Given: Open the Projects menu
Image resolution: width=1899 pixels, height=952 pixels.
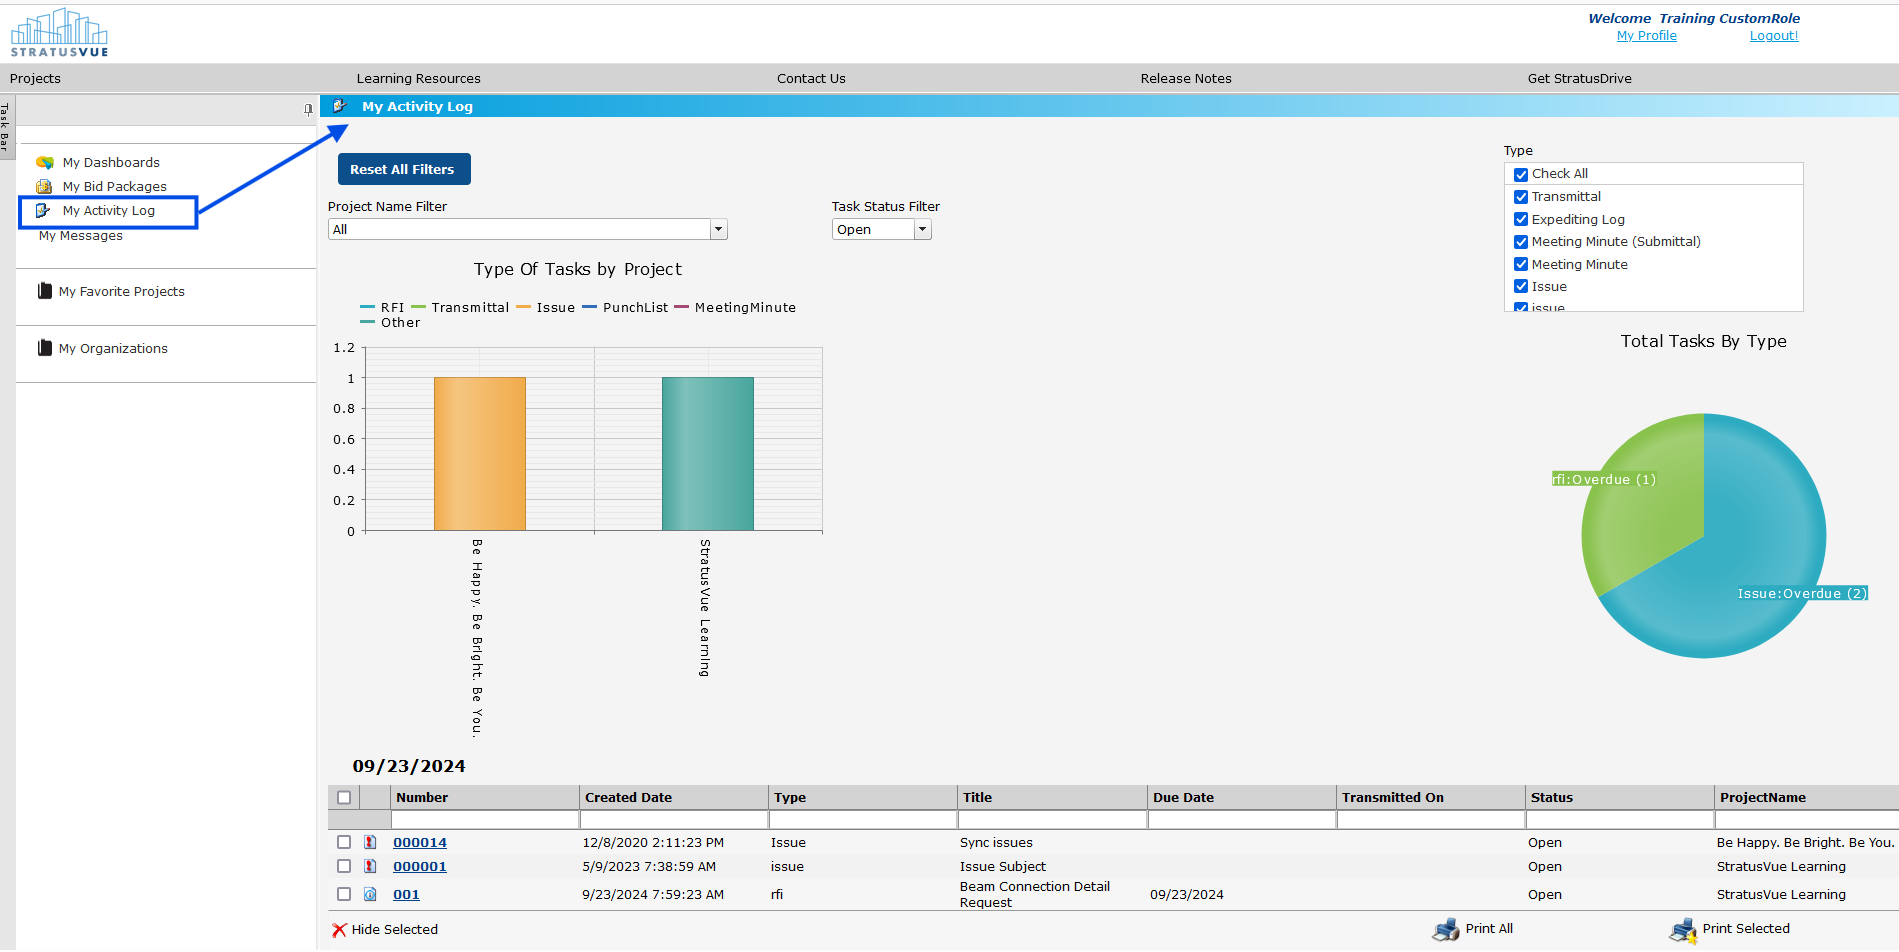Looking at the screenshot, I should pos(35,79).
